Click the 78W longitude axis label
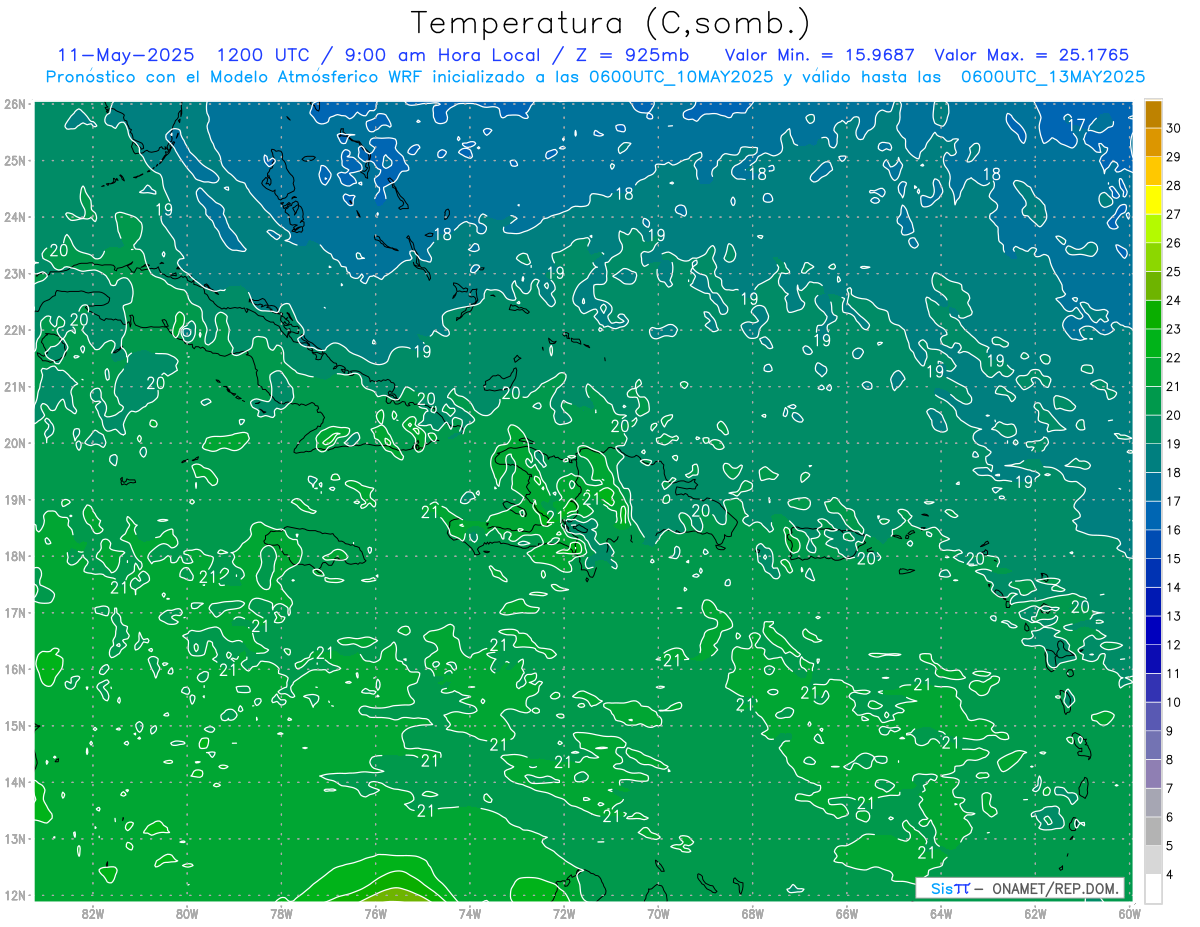The image size is (1200, 927). click(x=281, y=913)
